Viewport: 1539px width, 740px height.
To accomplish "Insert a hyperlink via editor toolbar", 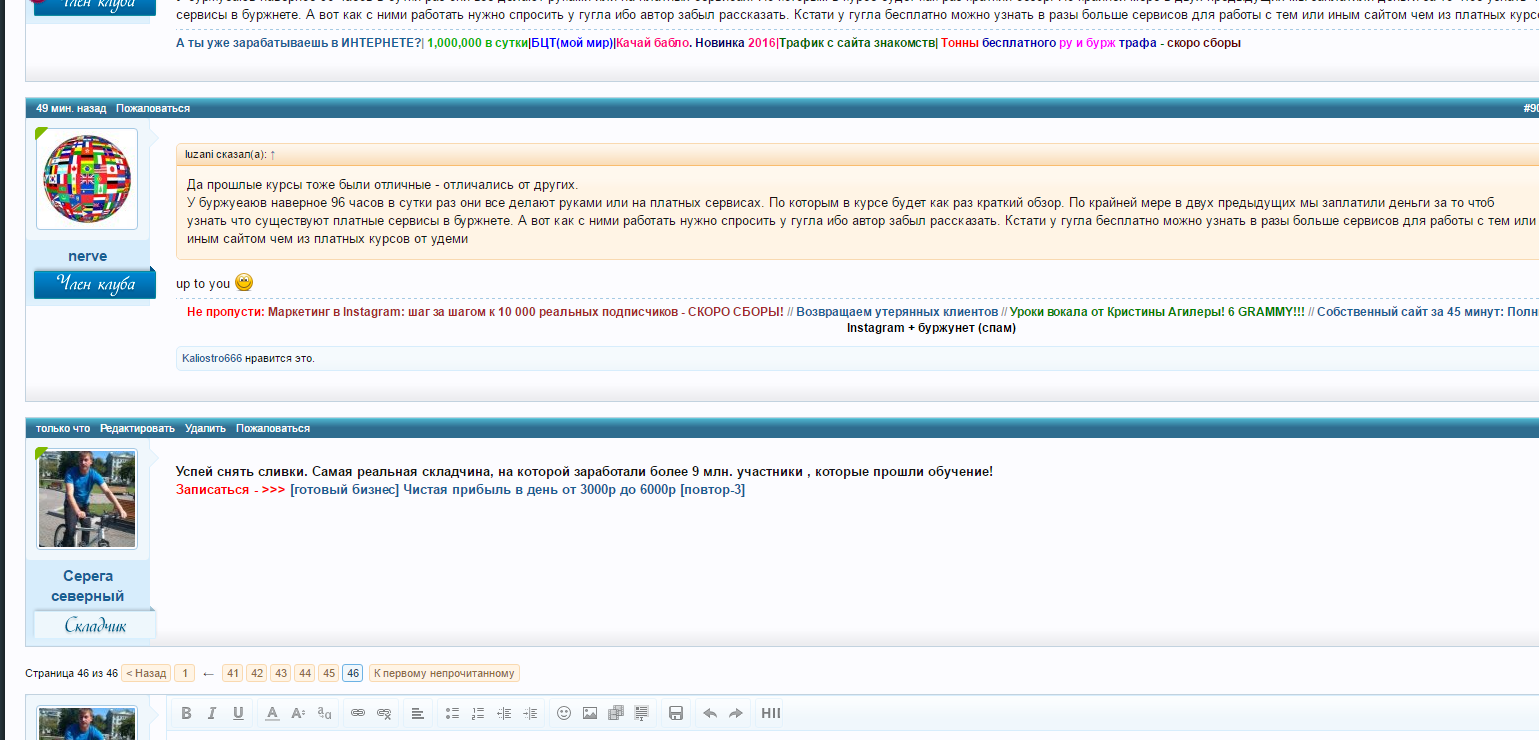I will [357, 713].
